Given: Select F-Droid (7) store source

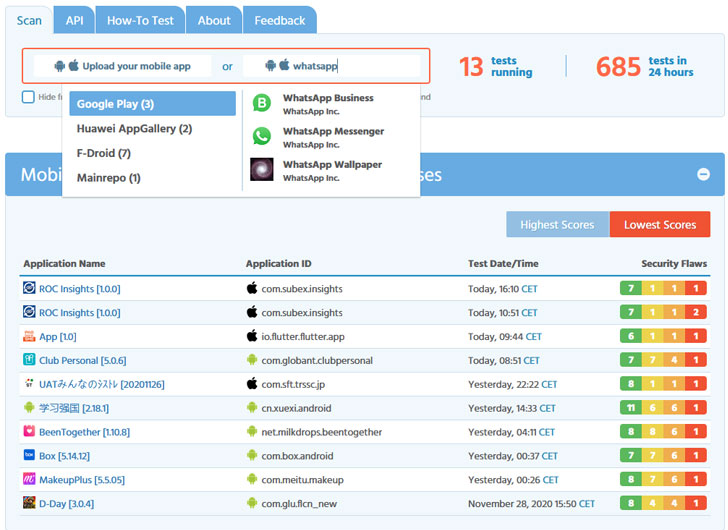Looking at the screenshot, I should point(104,153).
